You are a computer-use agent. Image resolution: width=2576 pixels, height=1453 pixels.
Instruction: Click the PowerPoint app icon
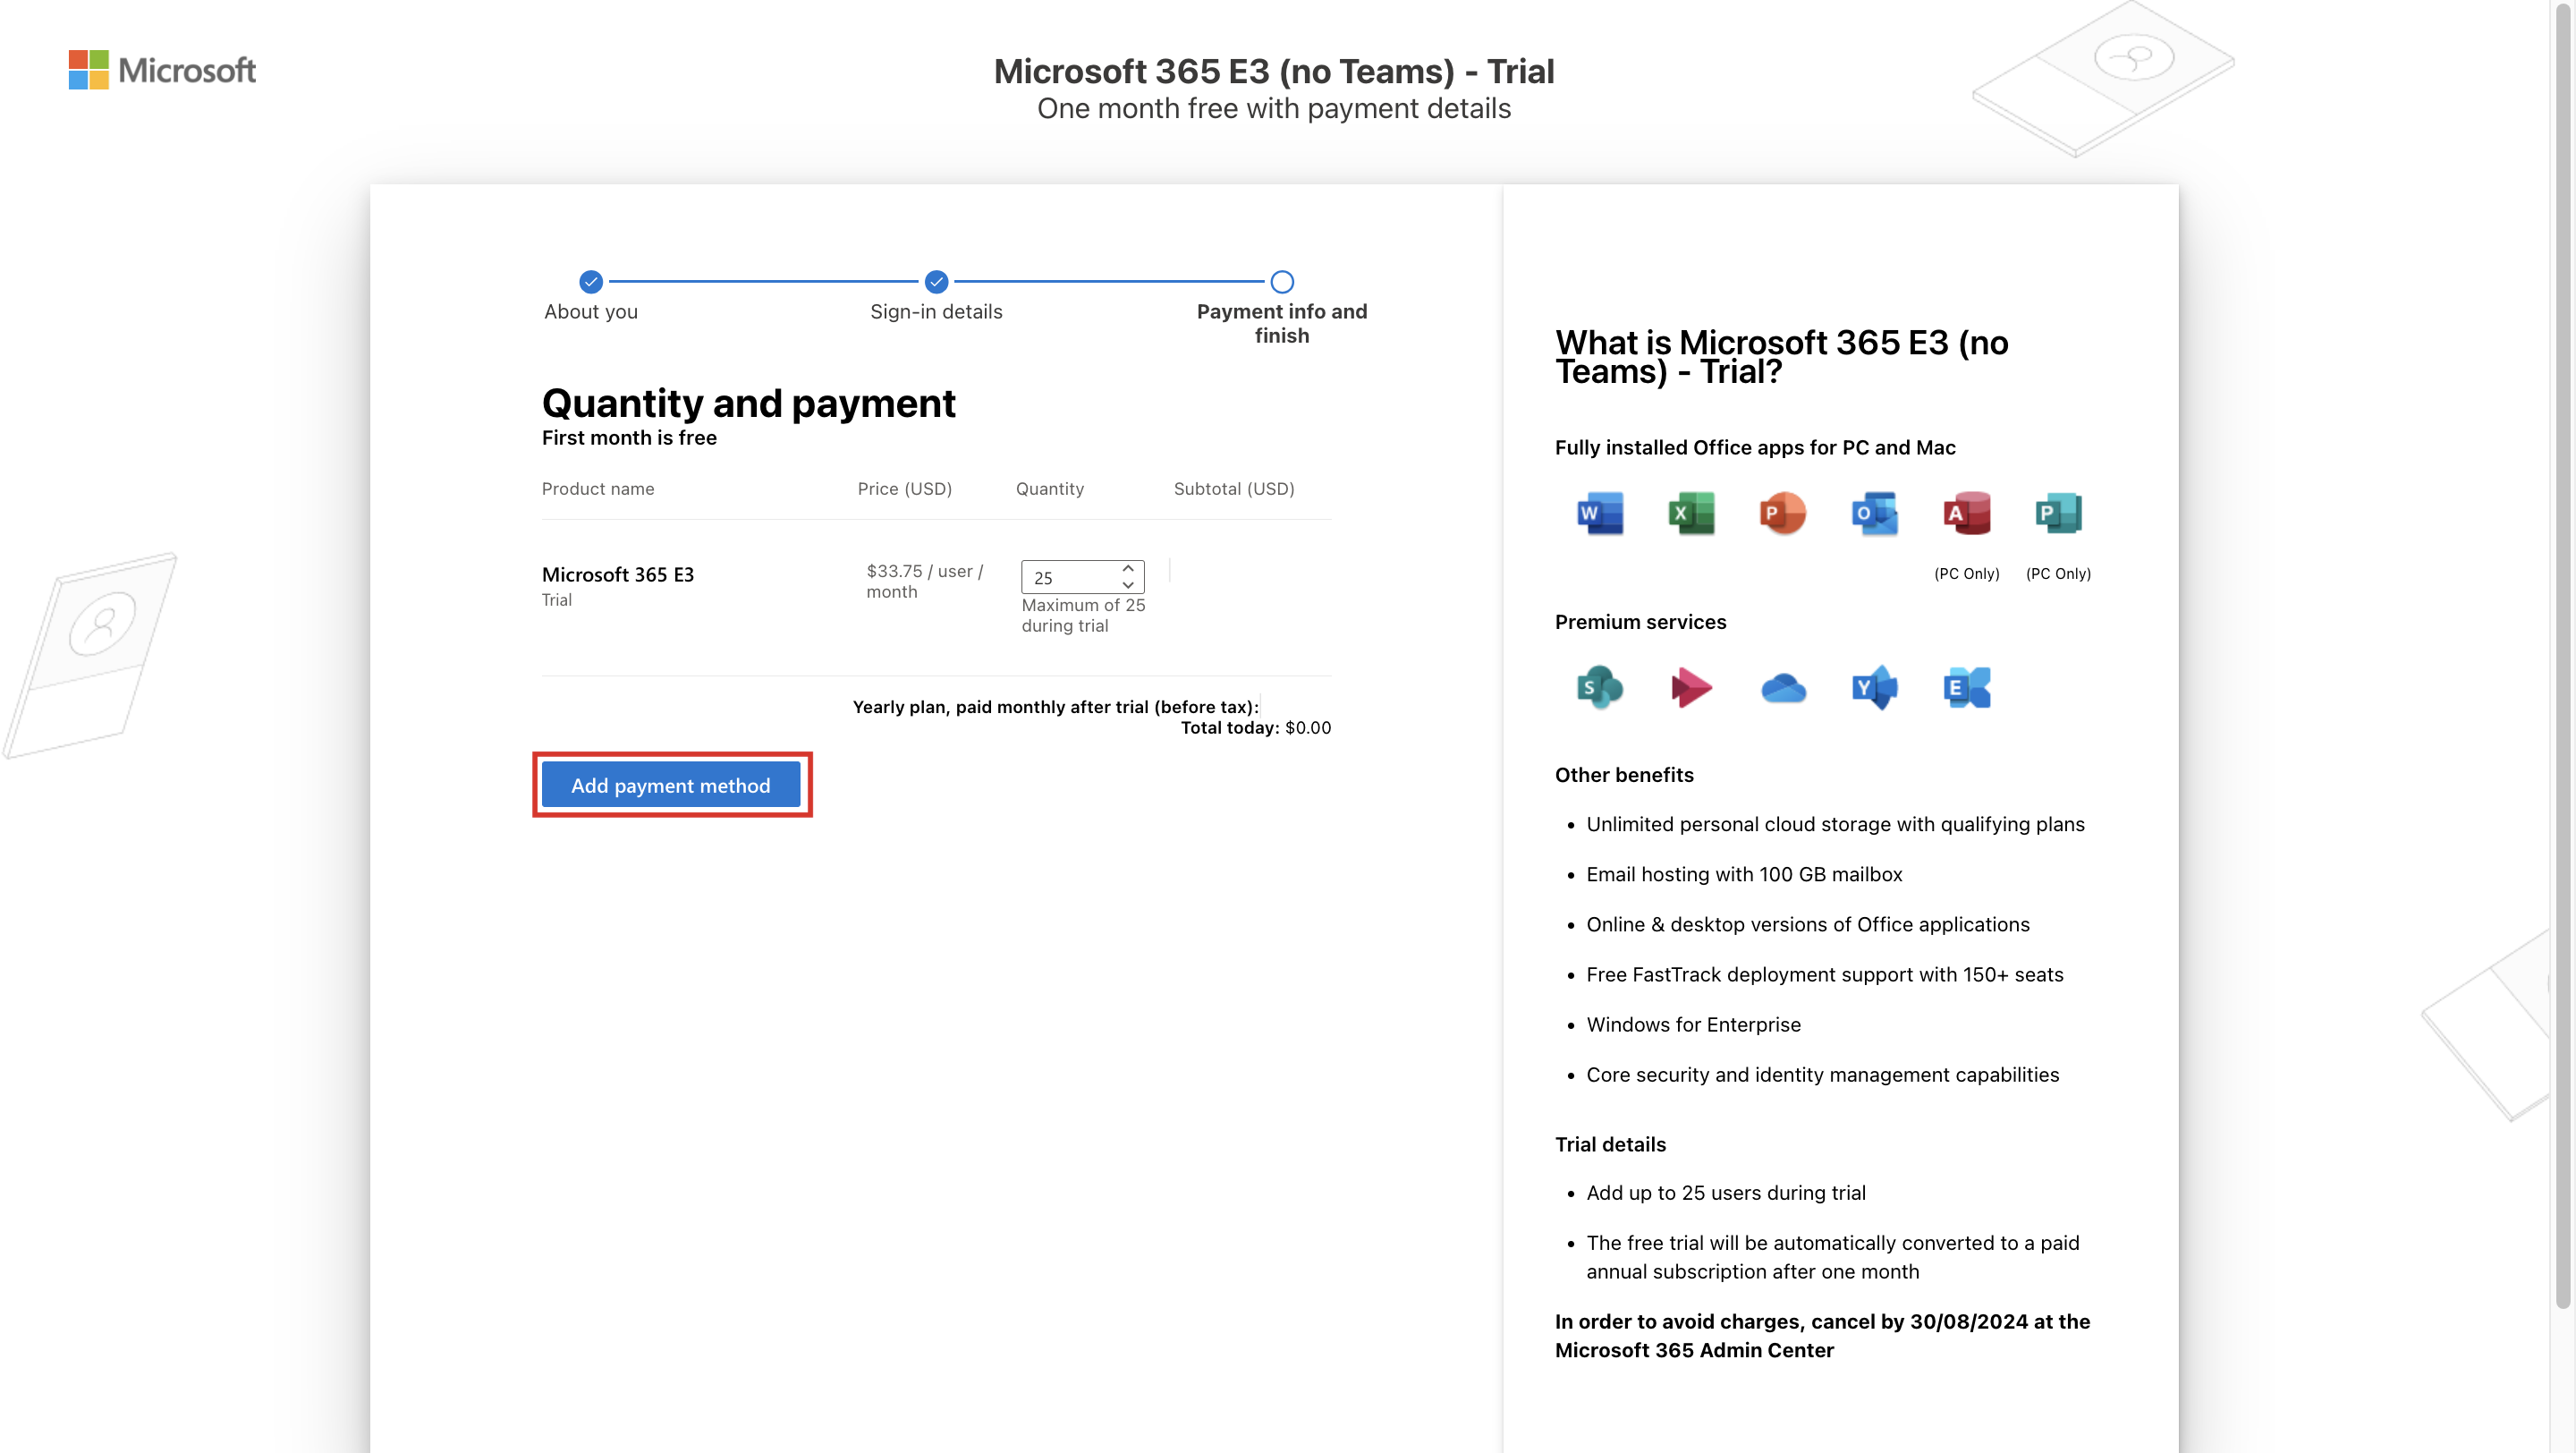coord(1782,513)
